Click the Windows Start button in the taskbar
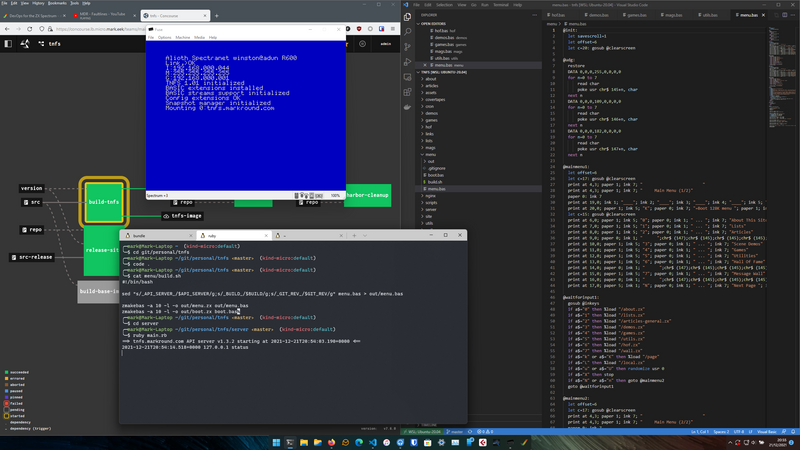This screenshot has width=800, height=450. click(x=277, y=442)
